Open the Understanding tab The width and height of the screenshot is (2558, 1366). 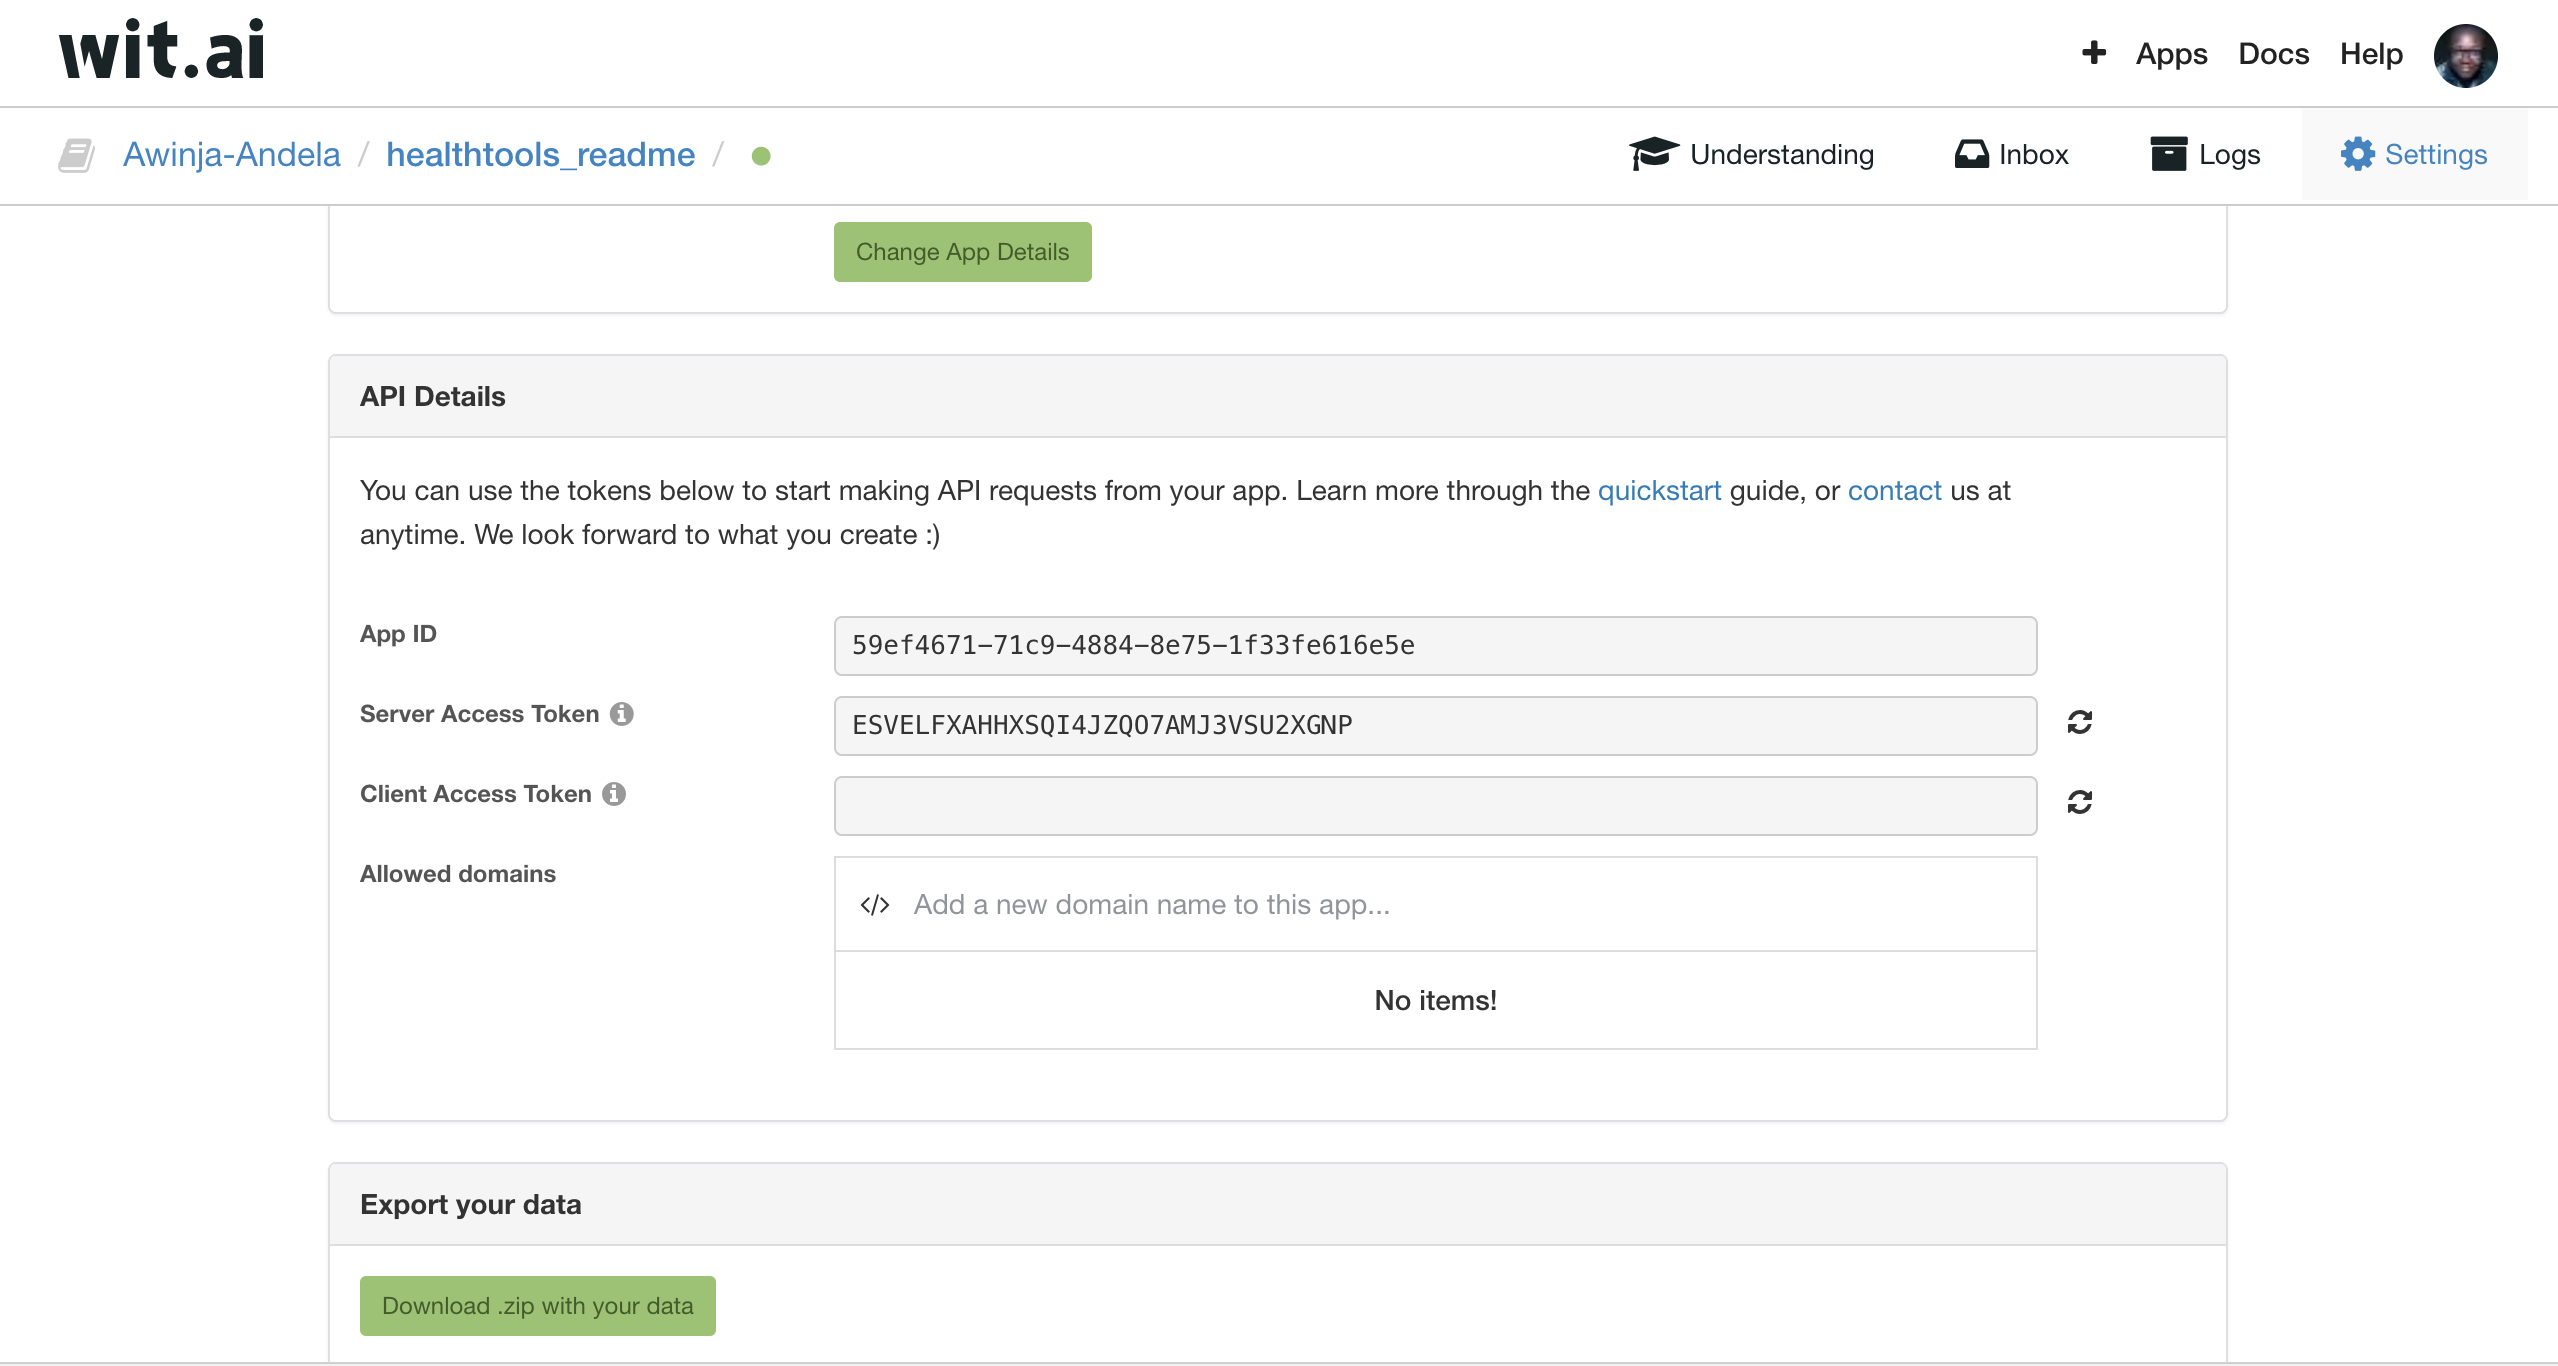tap(1752, 155)
